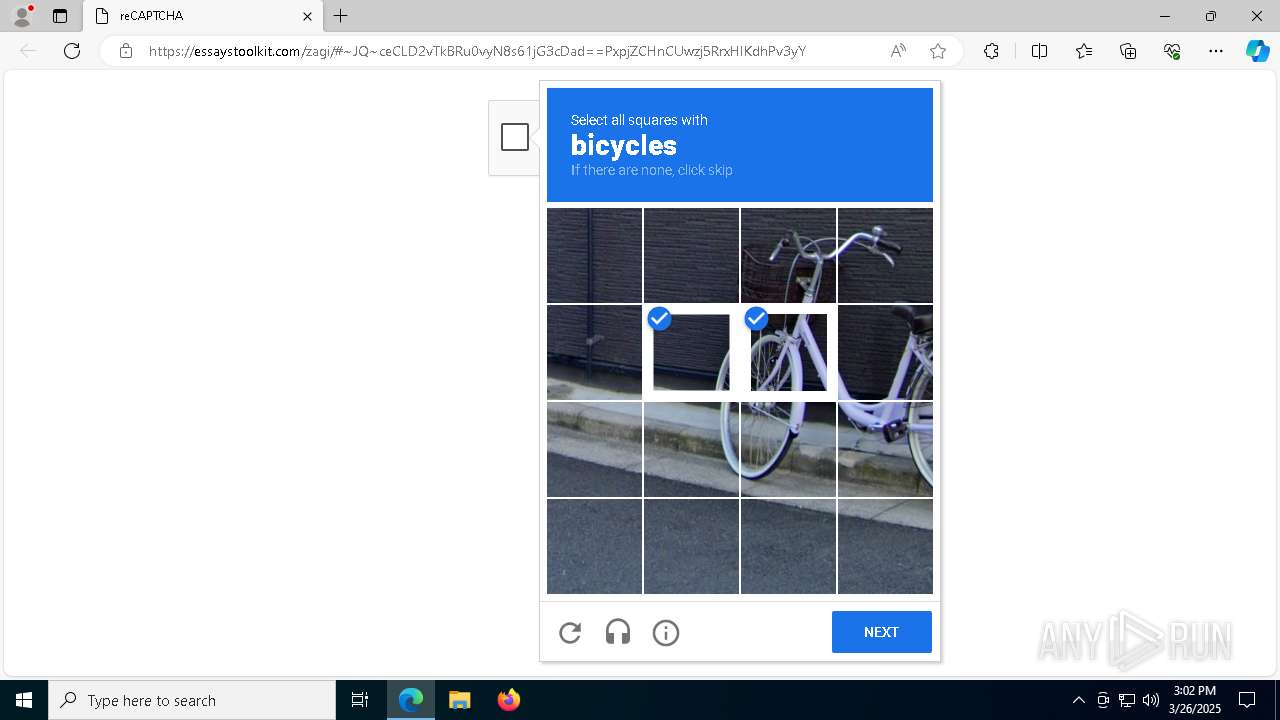
Task: Close the reCAPTCHA tab
Action: click(x=307, y=16)
